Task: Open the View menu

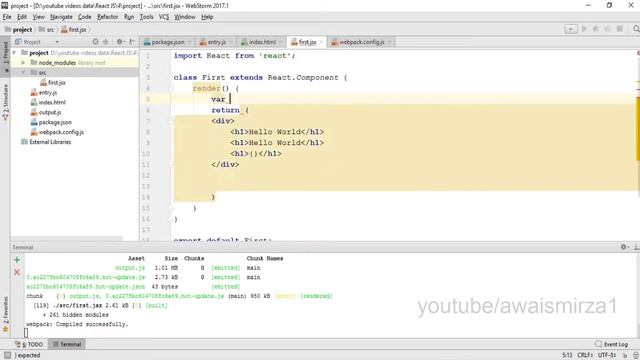Action: click(x=39, y=17)
